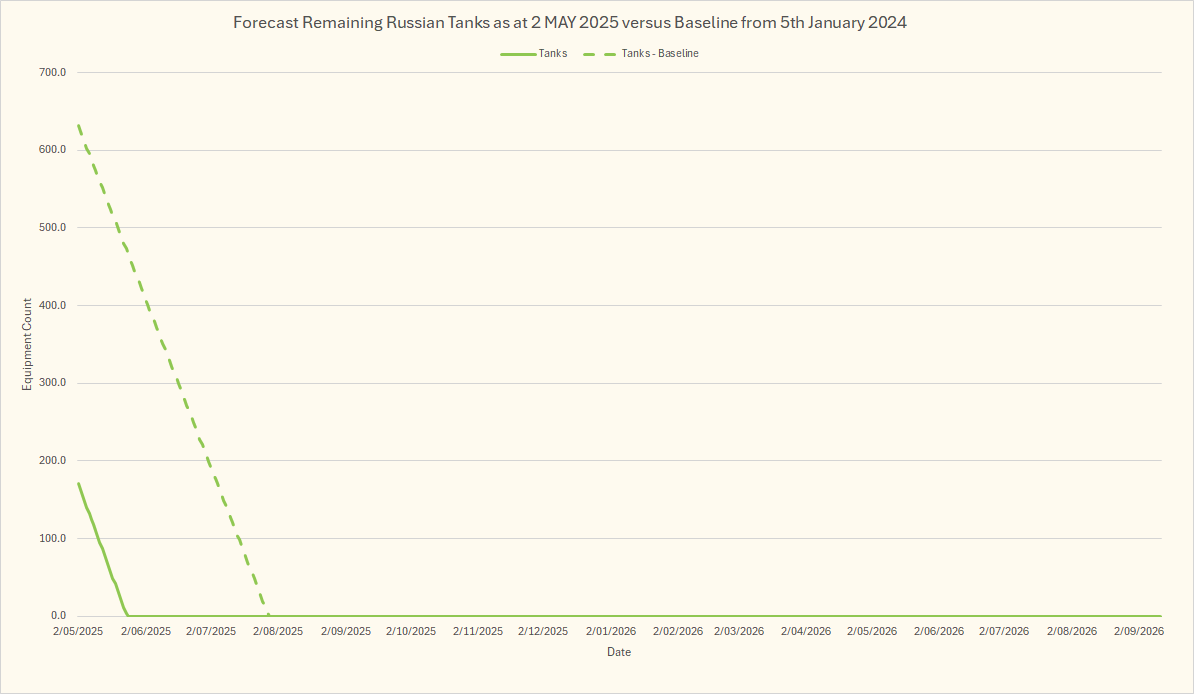Click the 700.0 y-axis label
The width and height of the screenshot is (1194, 694).
click(x=52, y=72)
